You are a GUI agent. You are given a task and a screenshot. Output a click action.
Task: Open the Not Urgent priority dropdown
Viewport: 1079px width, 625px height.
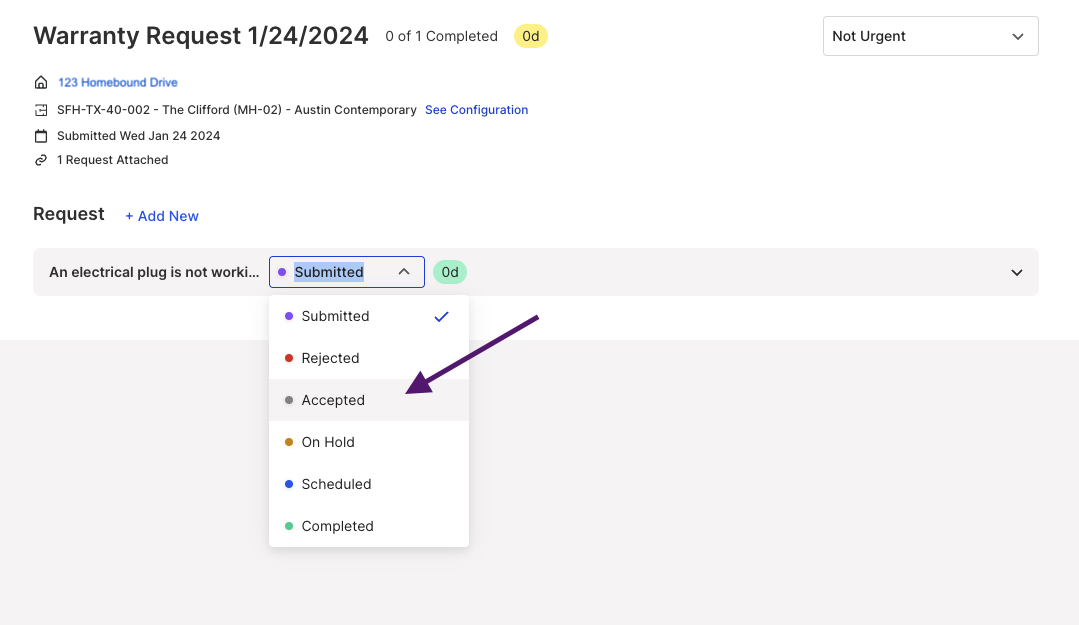click(930, 36)
